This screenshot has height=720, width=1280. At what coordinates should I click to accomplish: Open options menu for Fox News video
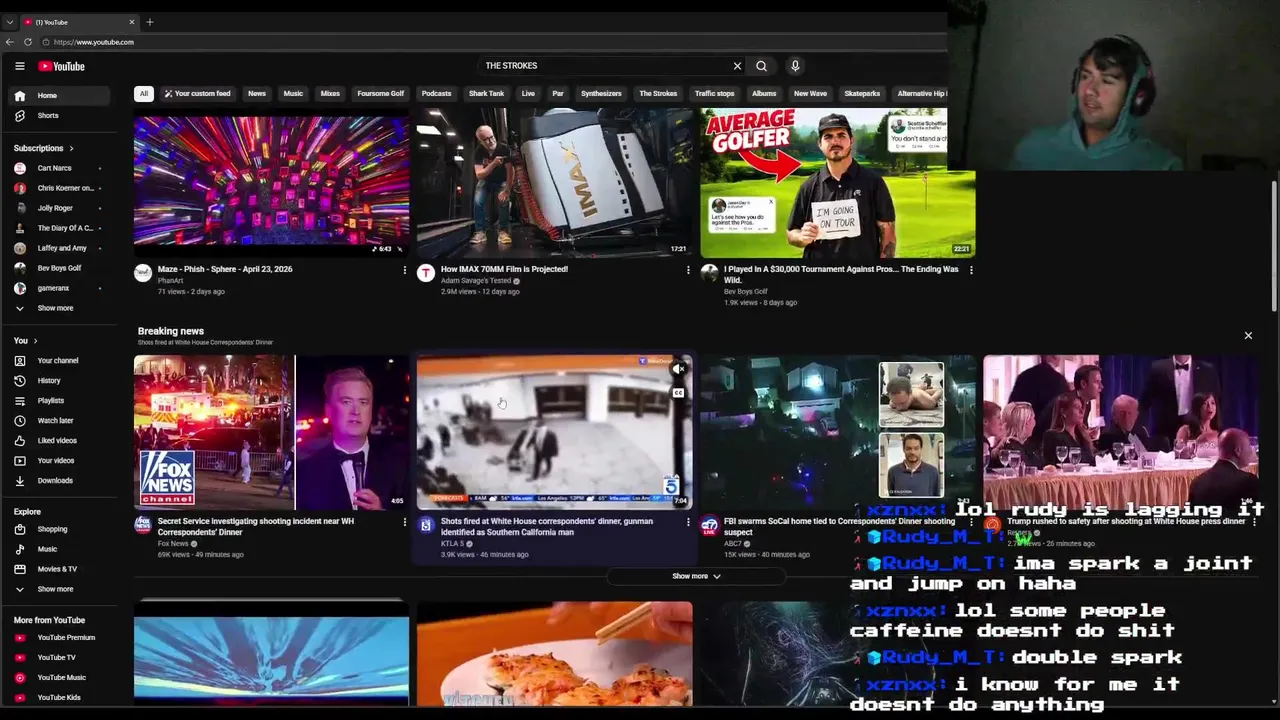[404, 522]
